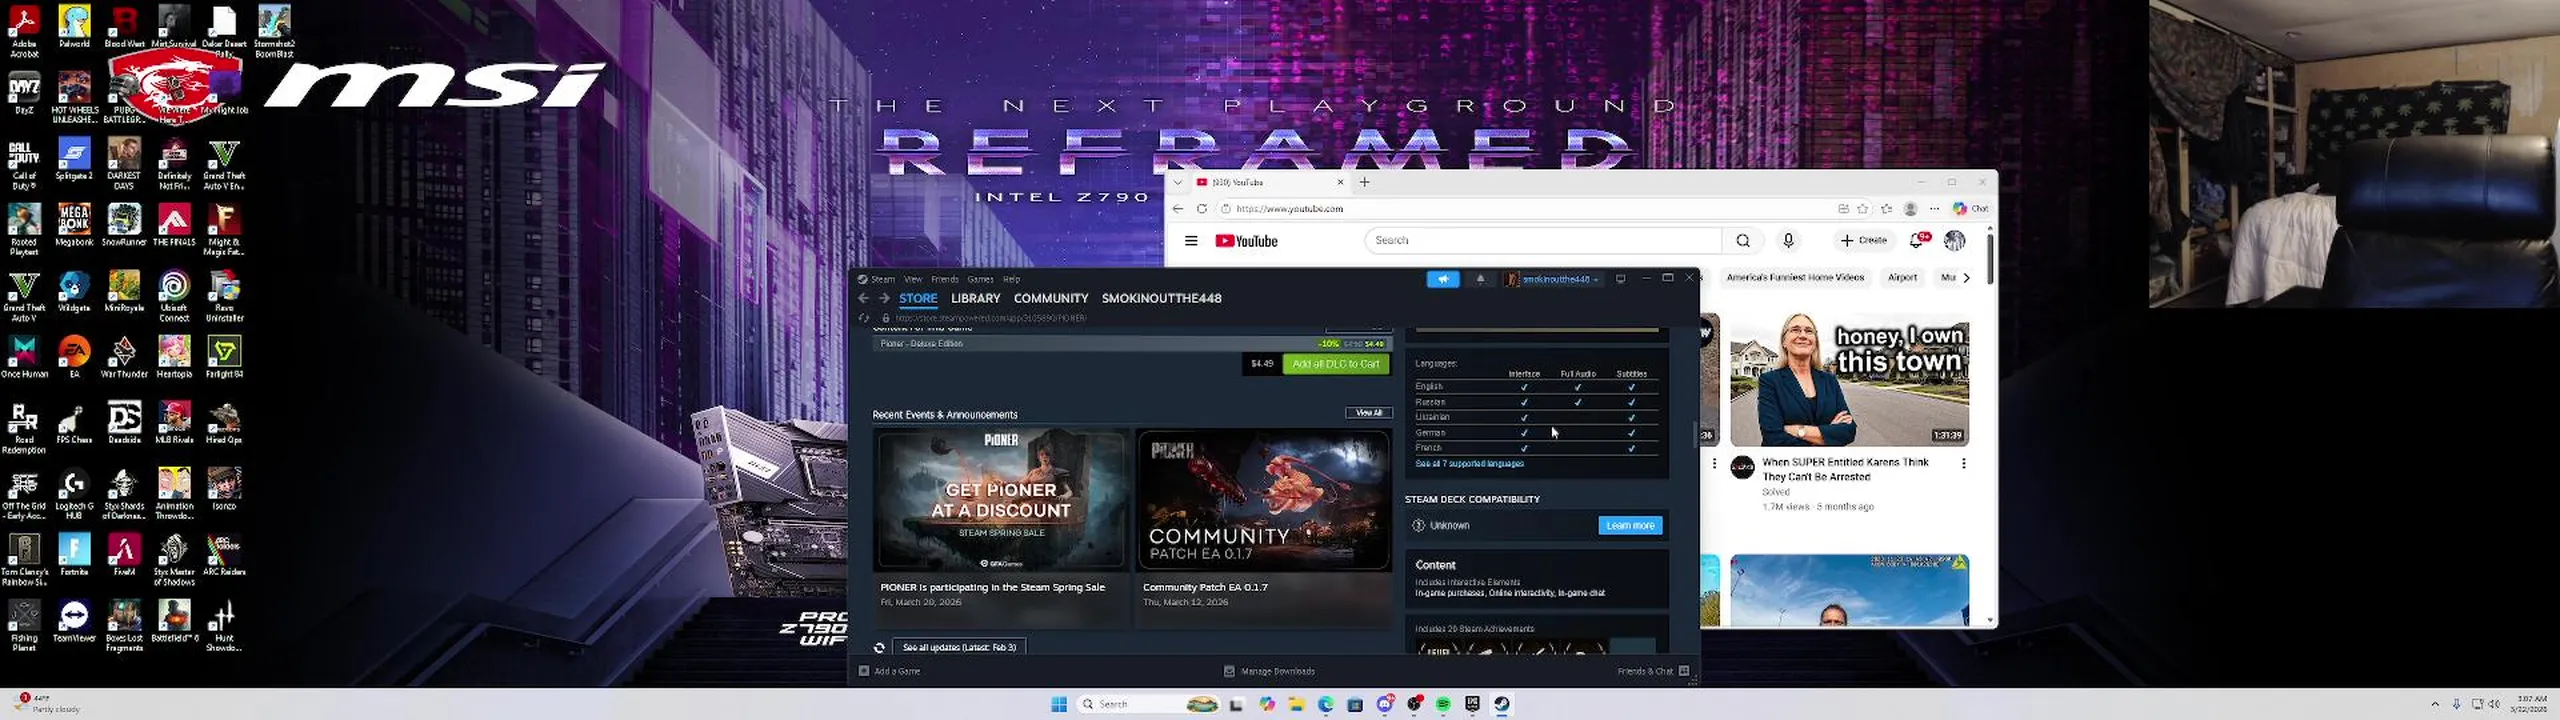
Task: Open Edge tab actions dropdown arrow
Action: pyautogui.click(x=1178, y=182)
